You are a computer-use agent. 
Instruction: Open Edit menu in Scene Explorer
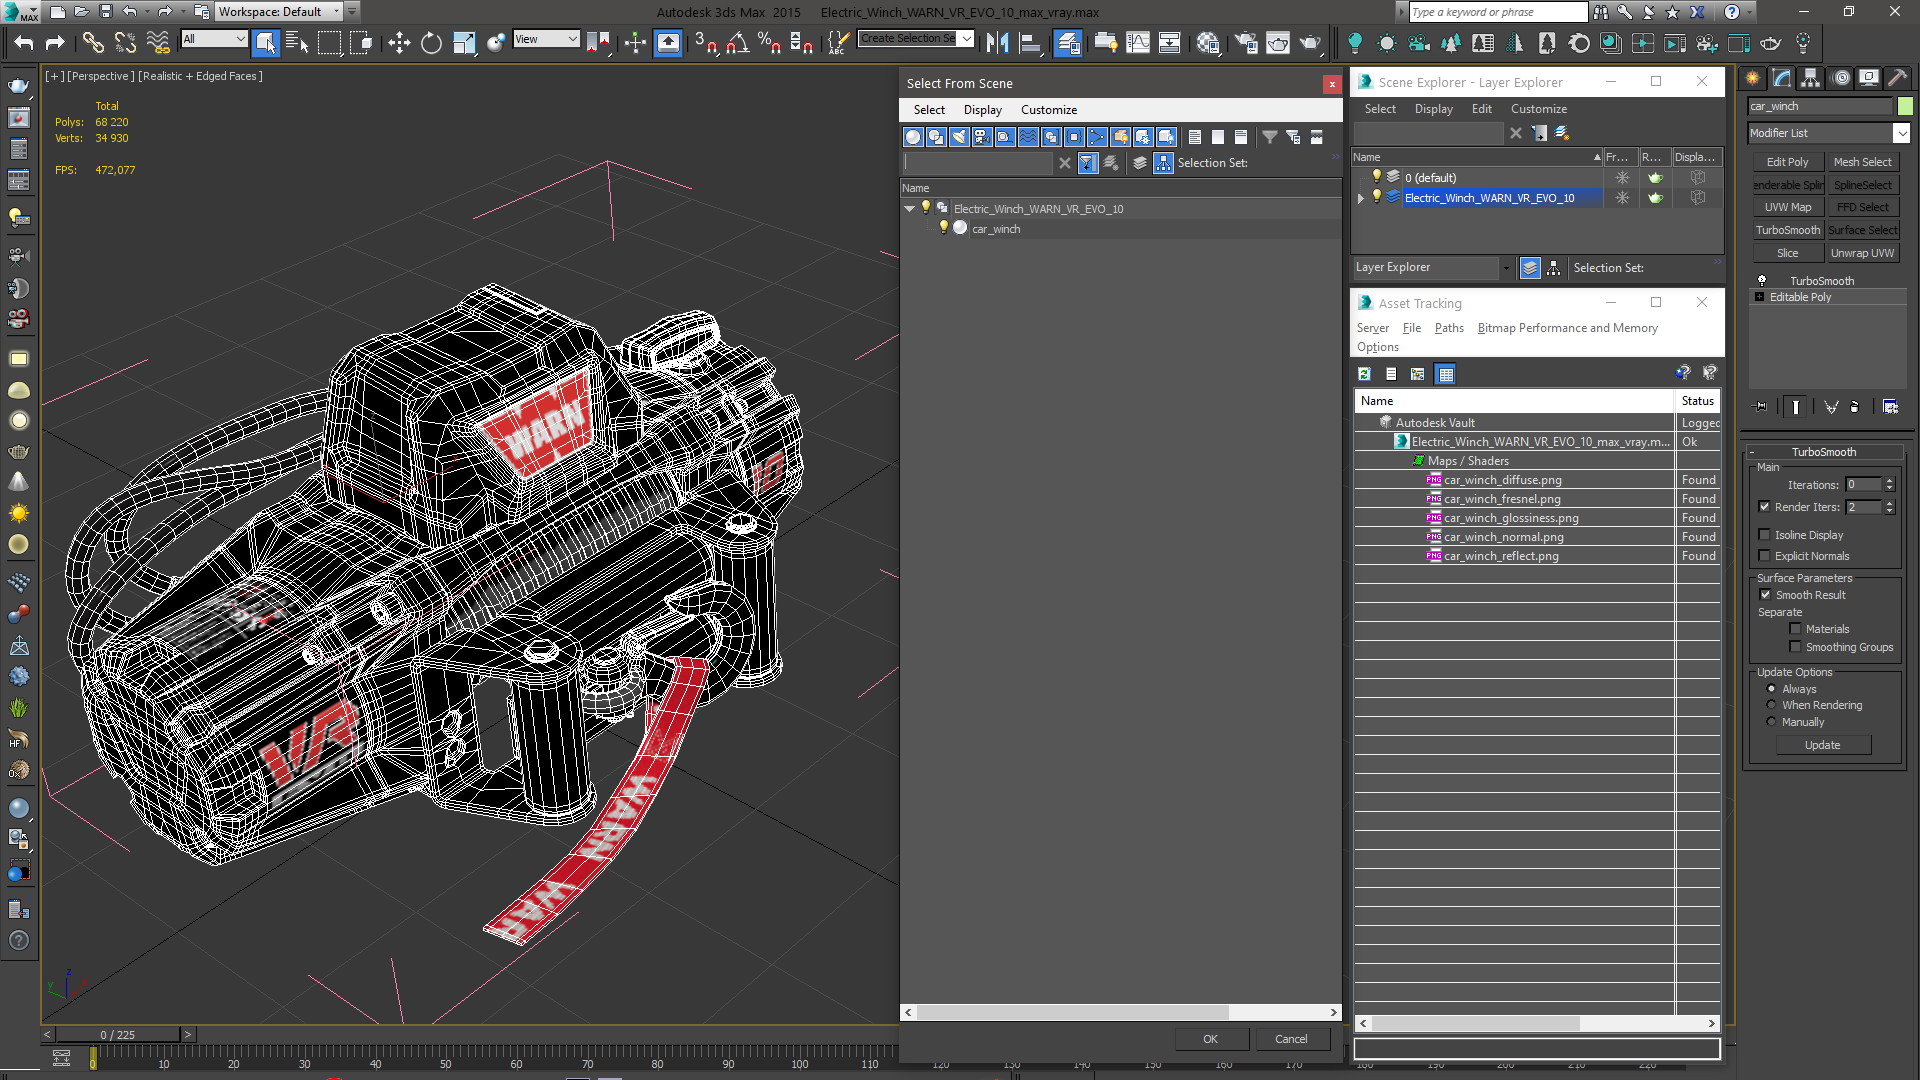coord(1481,109)
